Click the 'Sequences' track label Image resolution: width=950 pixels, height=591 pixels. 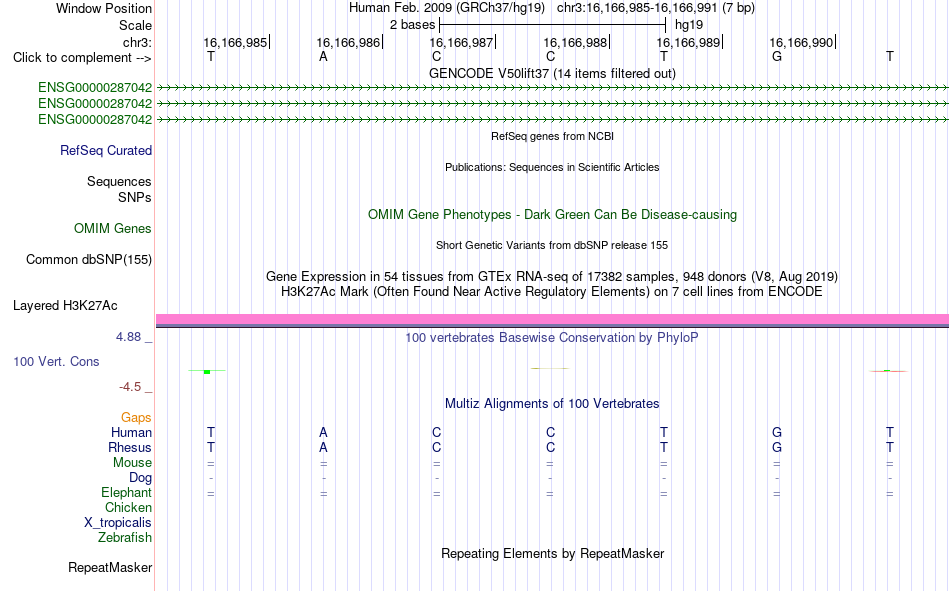point(119,181)
